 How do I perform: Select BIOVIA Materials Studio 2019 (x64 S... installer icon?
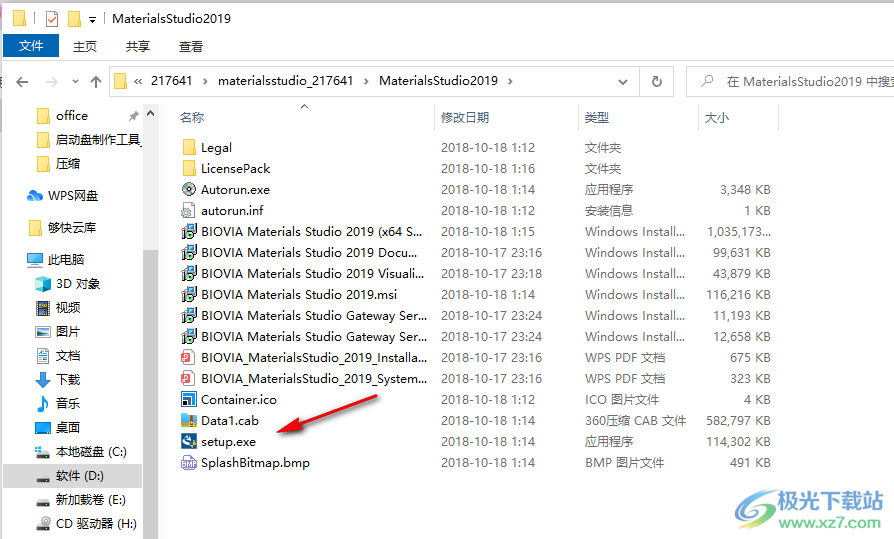(189, 232)
